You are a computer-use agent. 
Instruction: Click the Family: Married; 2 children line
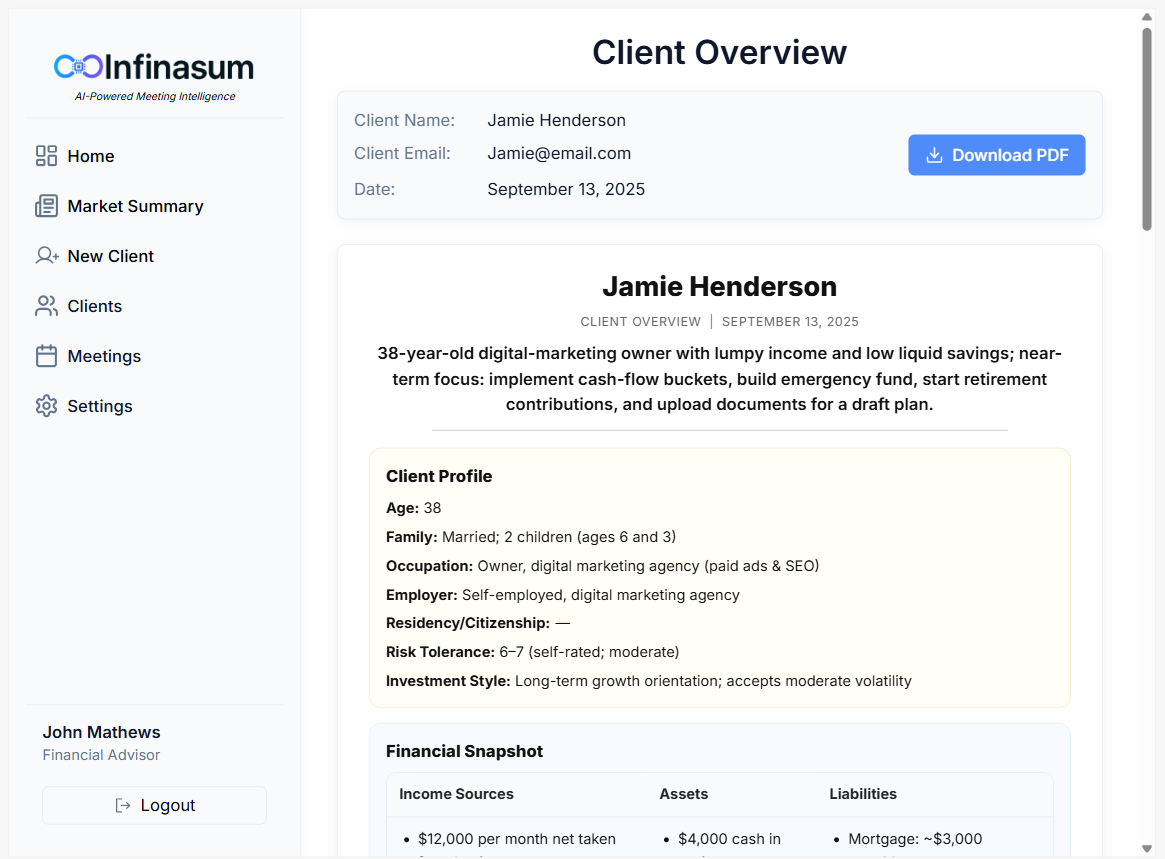pos(530,537)
